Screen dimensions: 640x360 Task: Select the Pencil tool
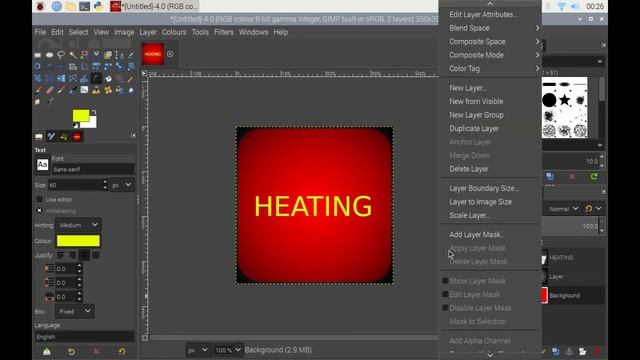131,78
